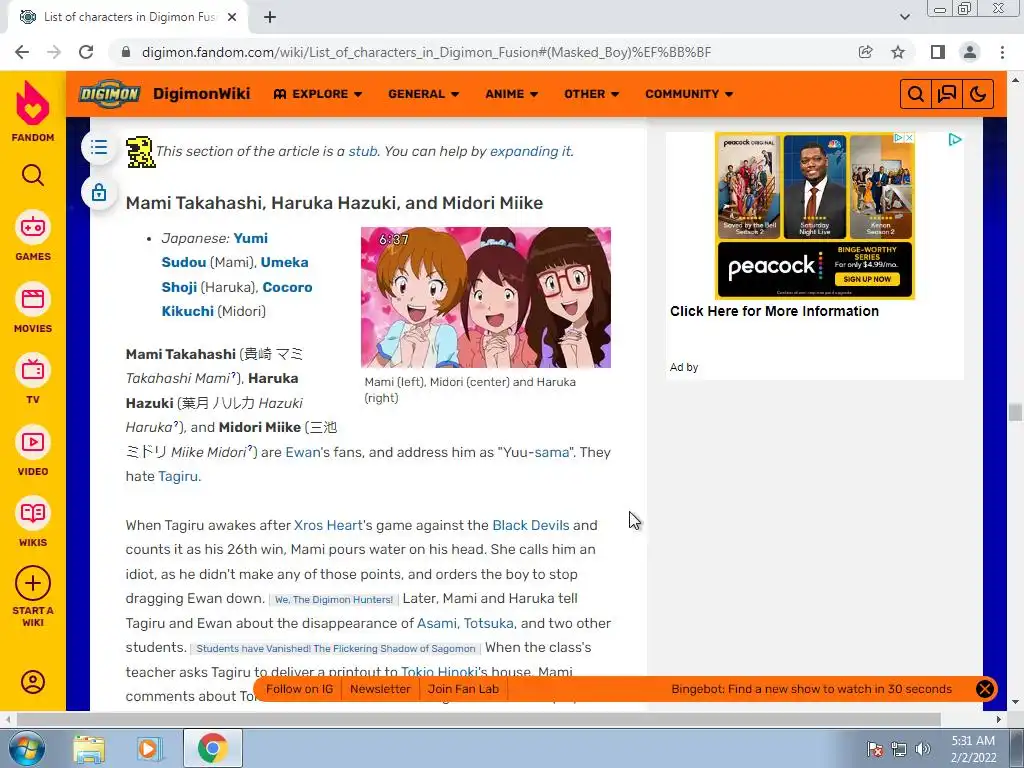The image size is (1024, 768).
Task: Click the page protection lock icon
Action: pos(99,193)
